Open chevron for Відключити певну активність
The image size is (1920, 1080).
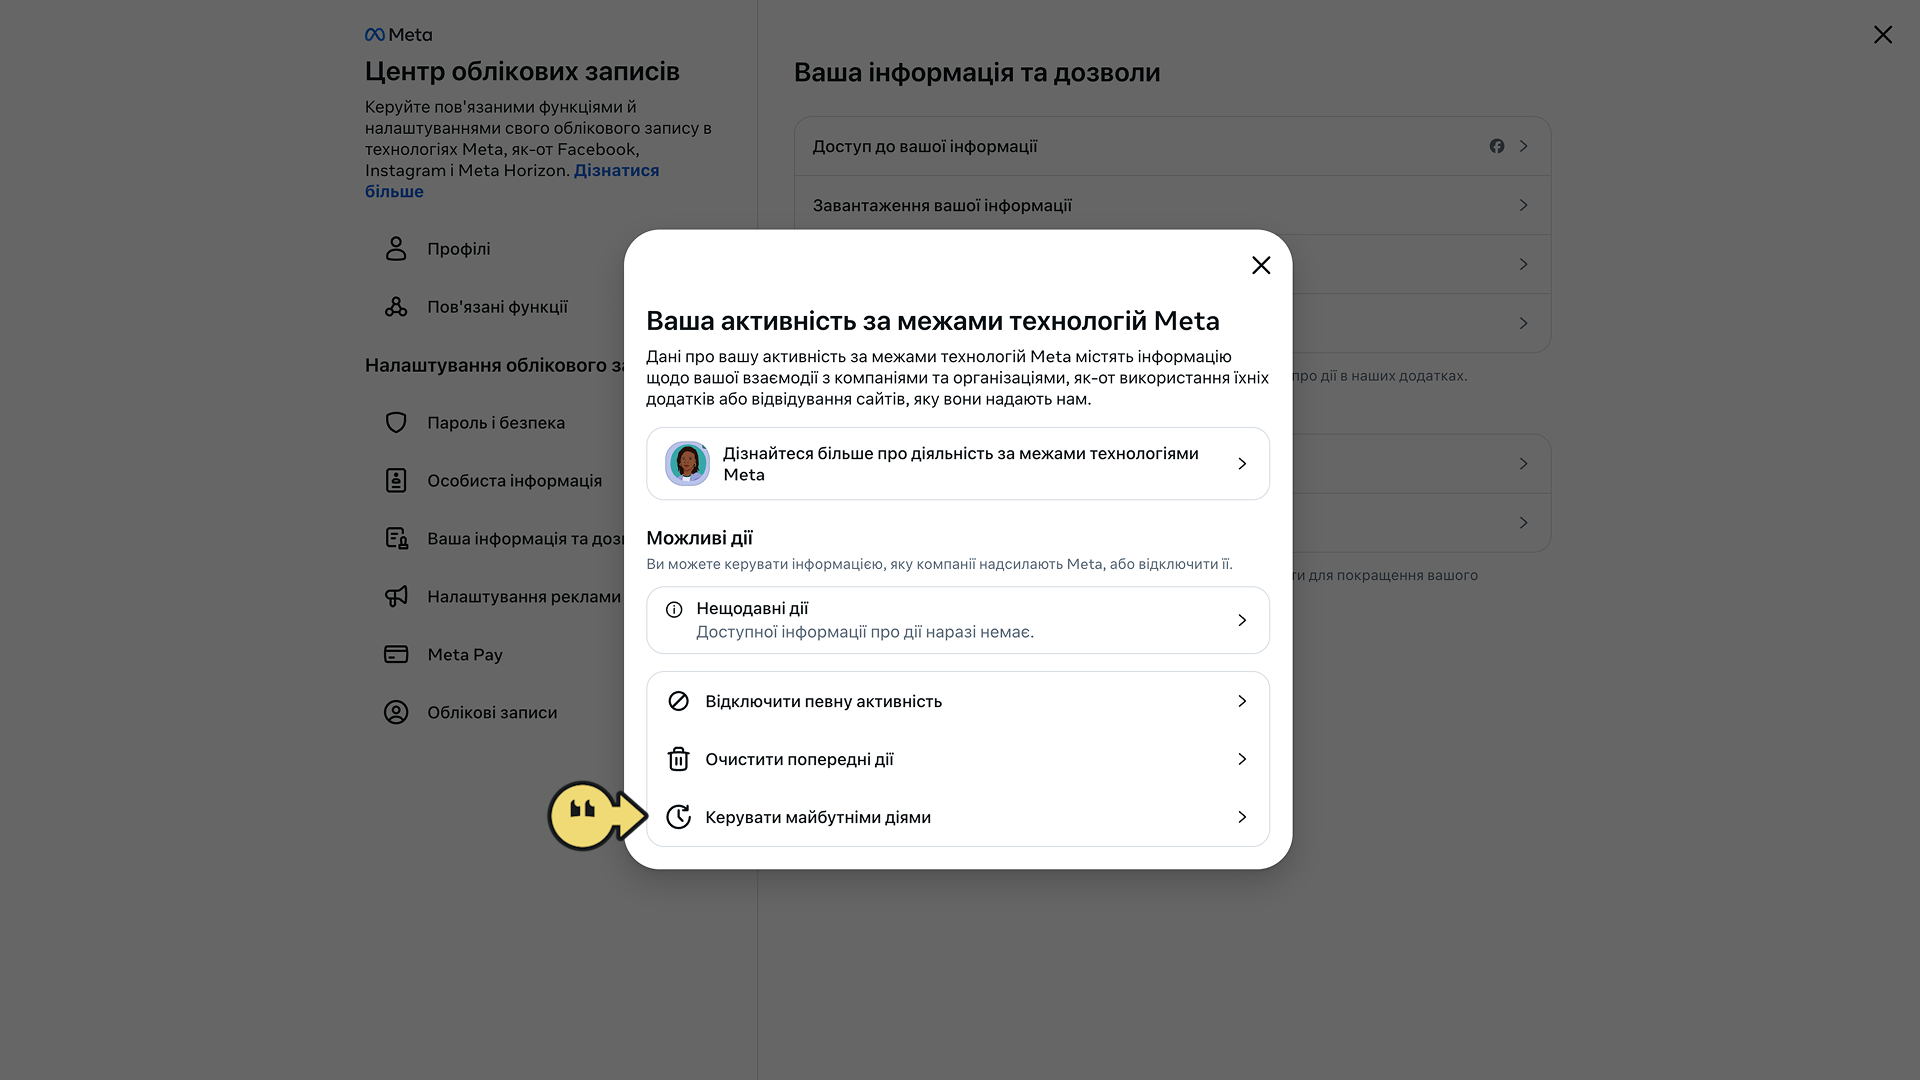pos(1242,701)
